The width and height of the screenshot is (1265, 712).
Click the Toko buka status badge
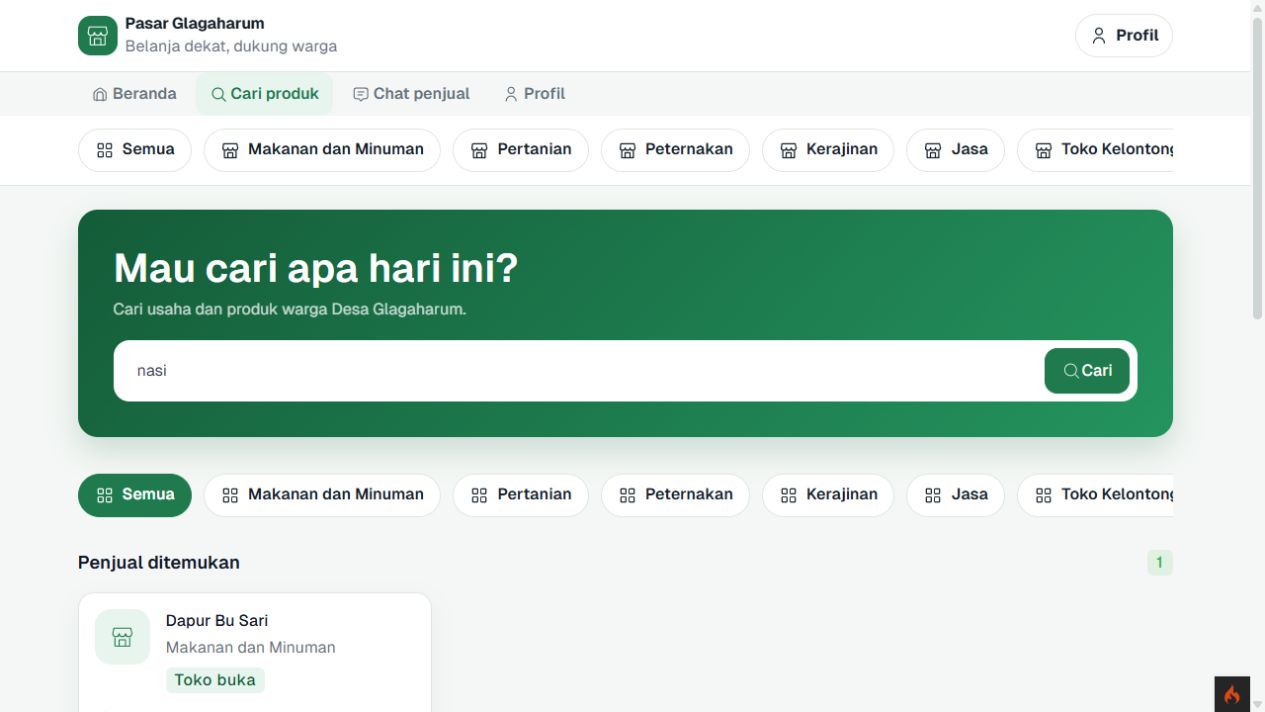pos(215,680)
